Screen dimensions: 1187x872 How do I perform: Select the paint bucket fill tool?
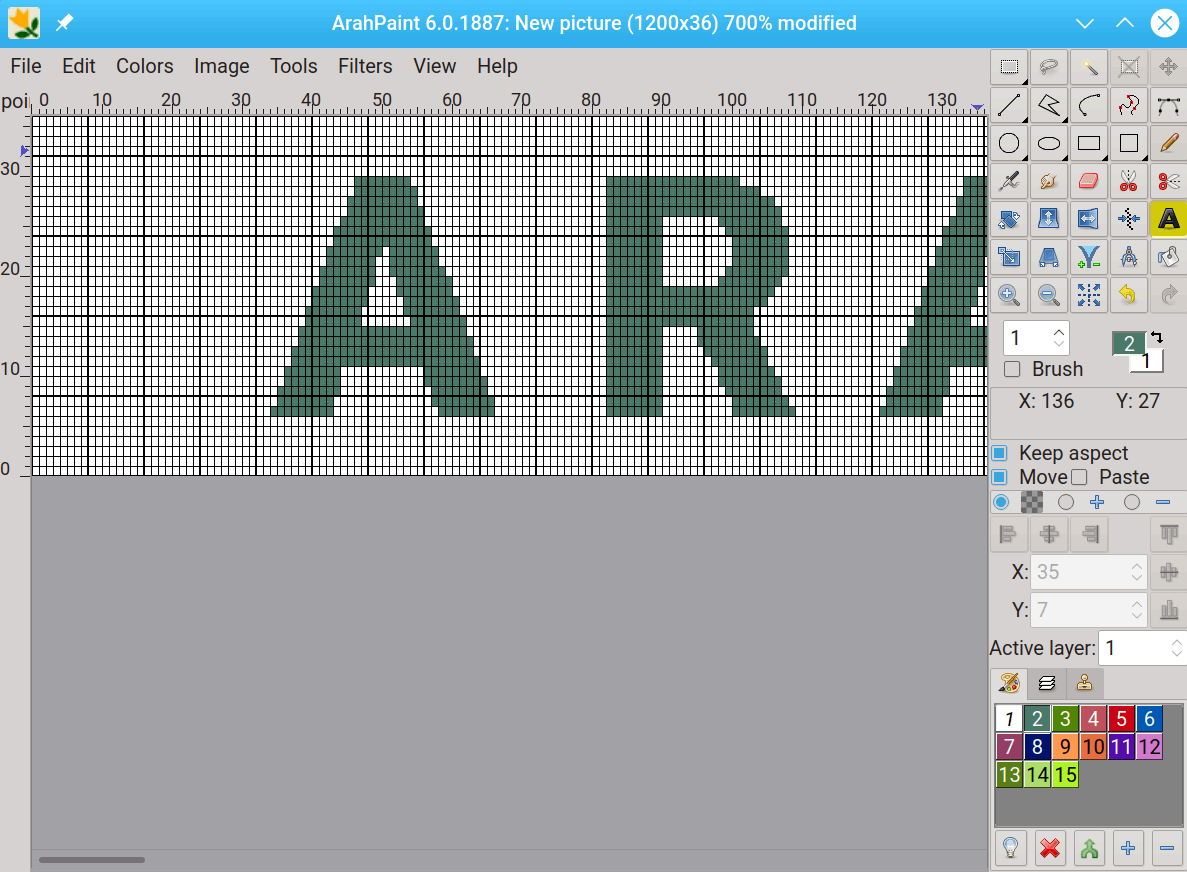click(1168, 257)
